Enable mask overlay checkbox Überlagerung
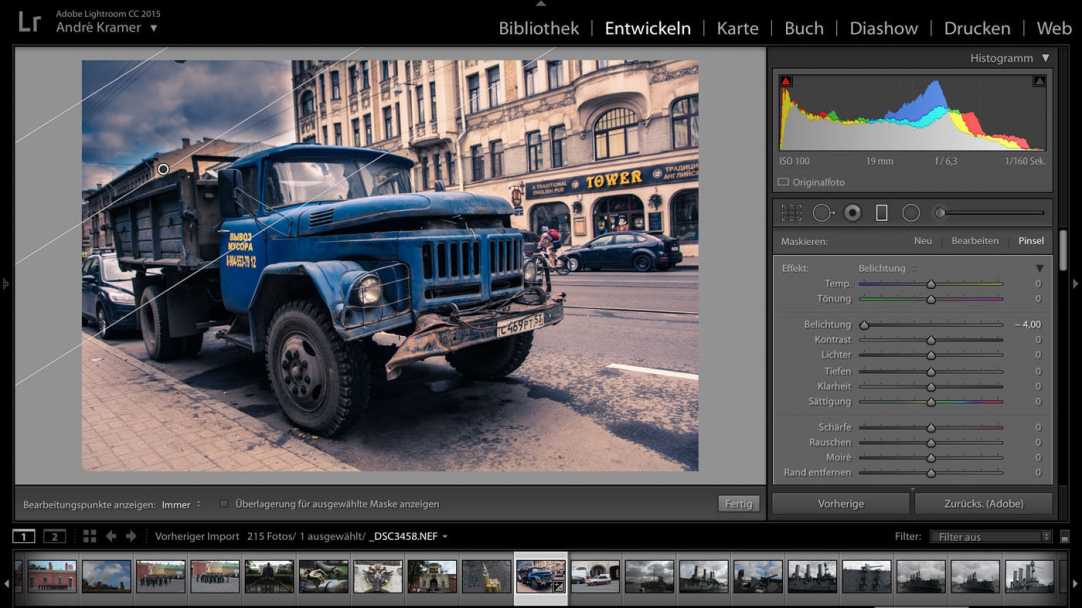 [x=224, y=504]
